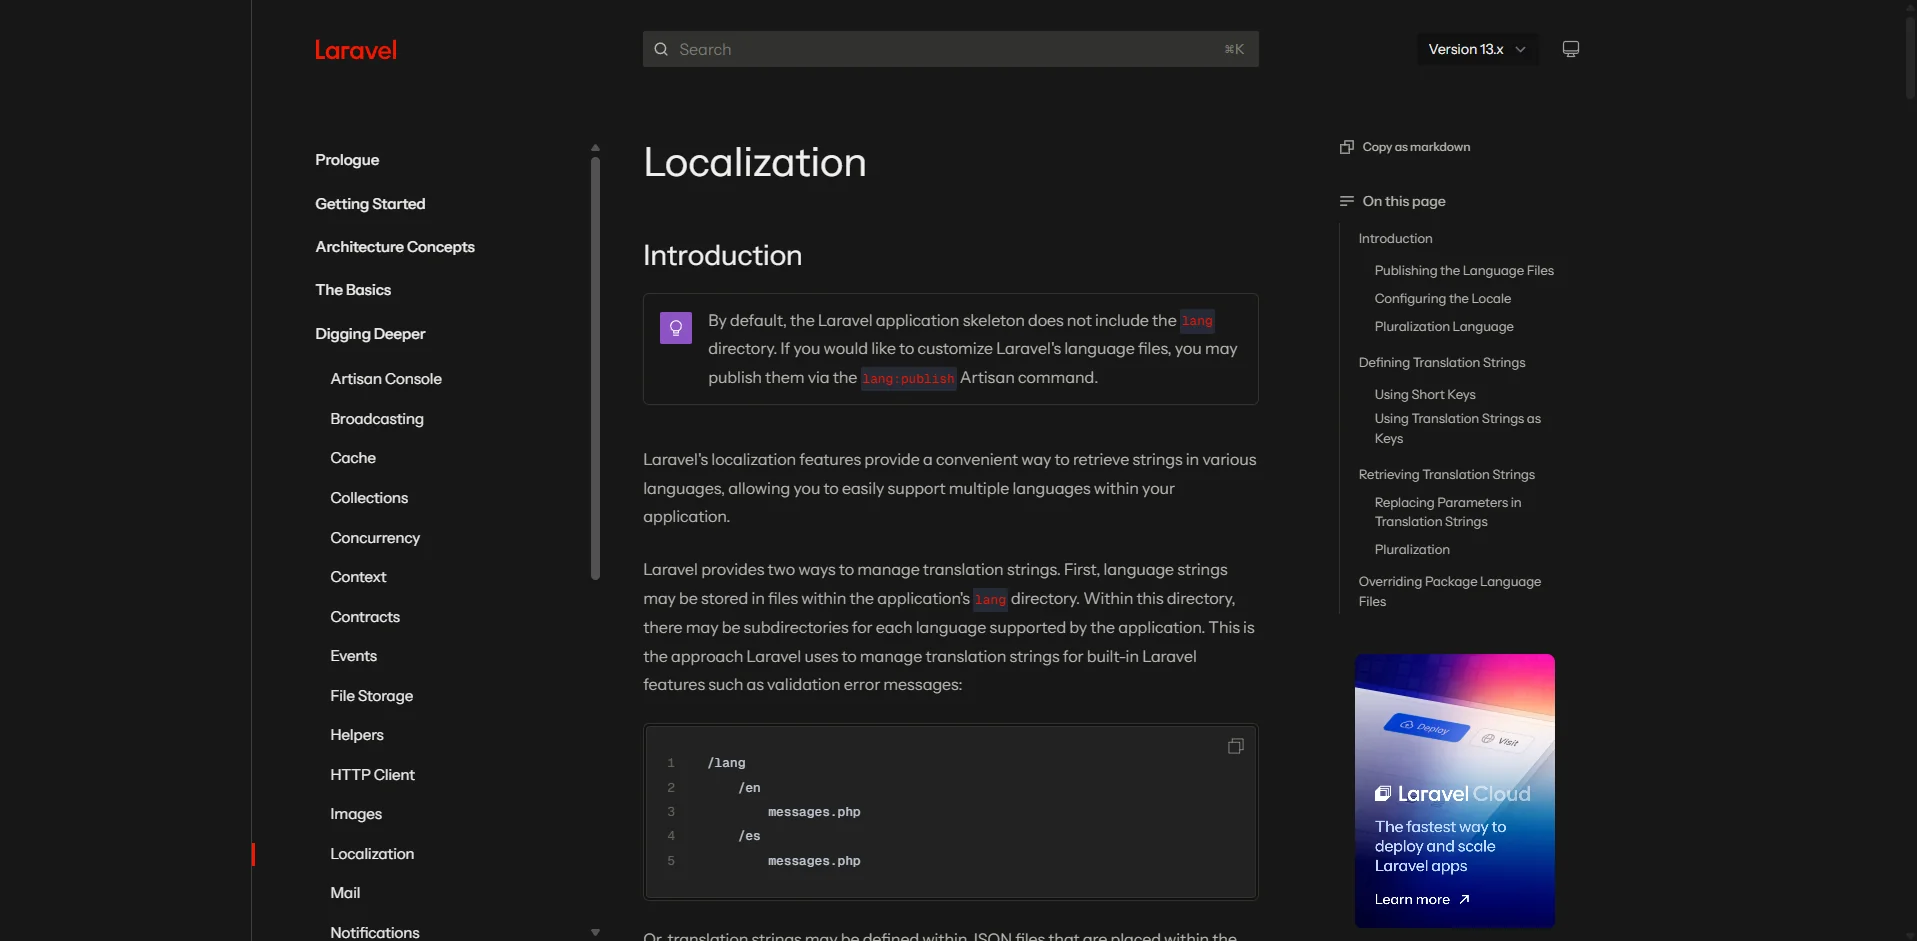Expand The Basics section

point(353,290)
